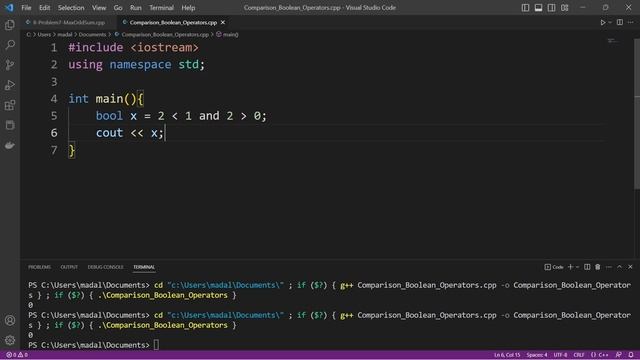Maximize the panel with chevron up

coord(619,267)
